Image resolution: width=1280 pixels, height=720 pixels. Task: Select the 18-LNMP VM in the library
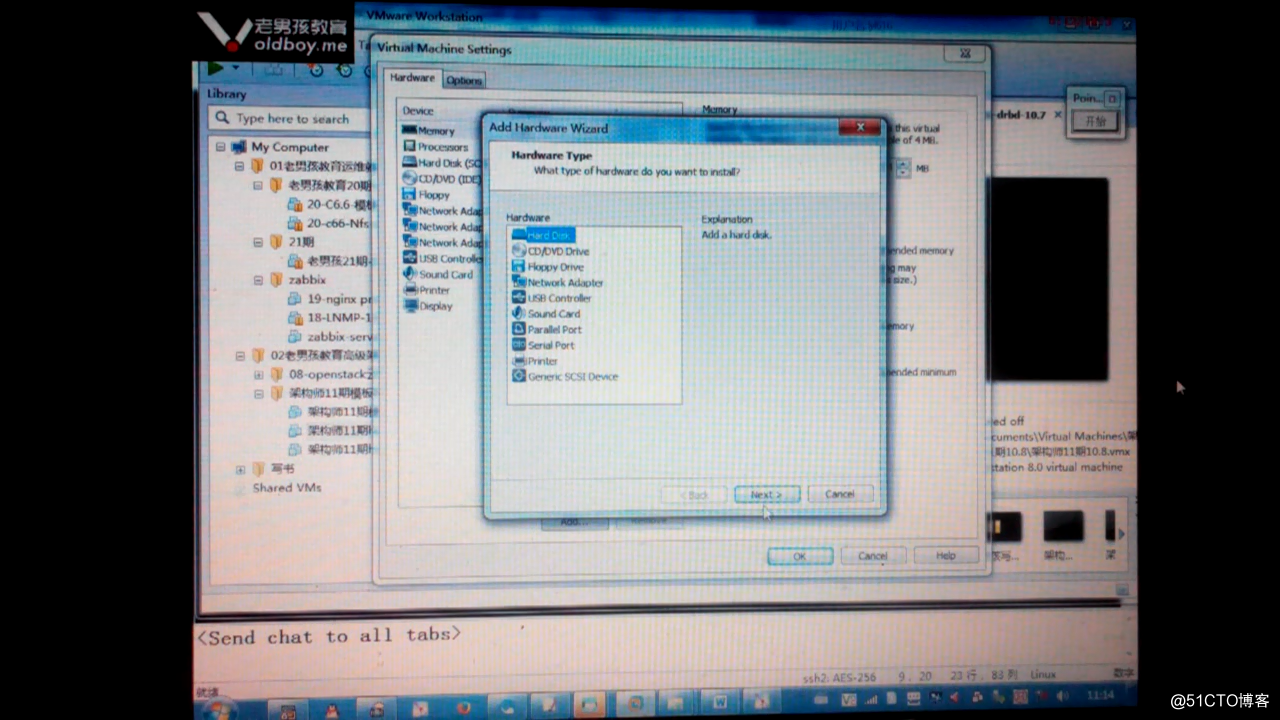[x=331, y=318]
